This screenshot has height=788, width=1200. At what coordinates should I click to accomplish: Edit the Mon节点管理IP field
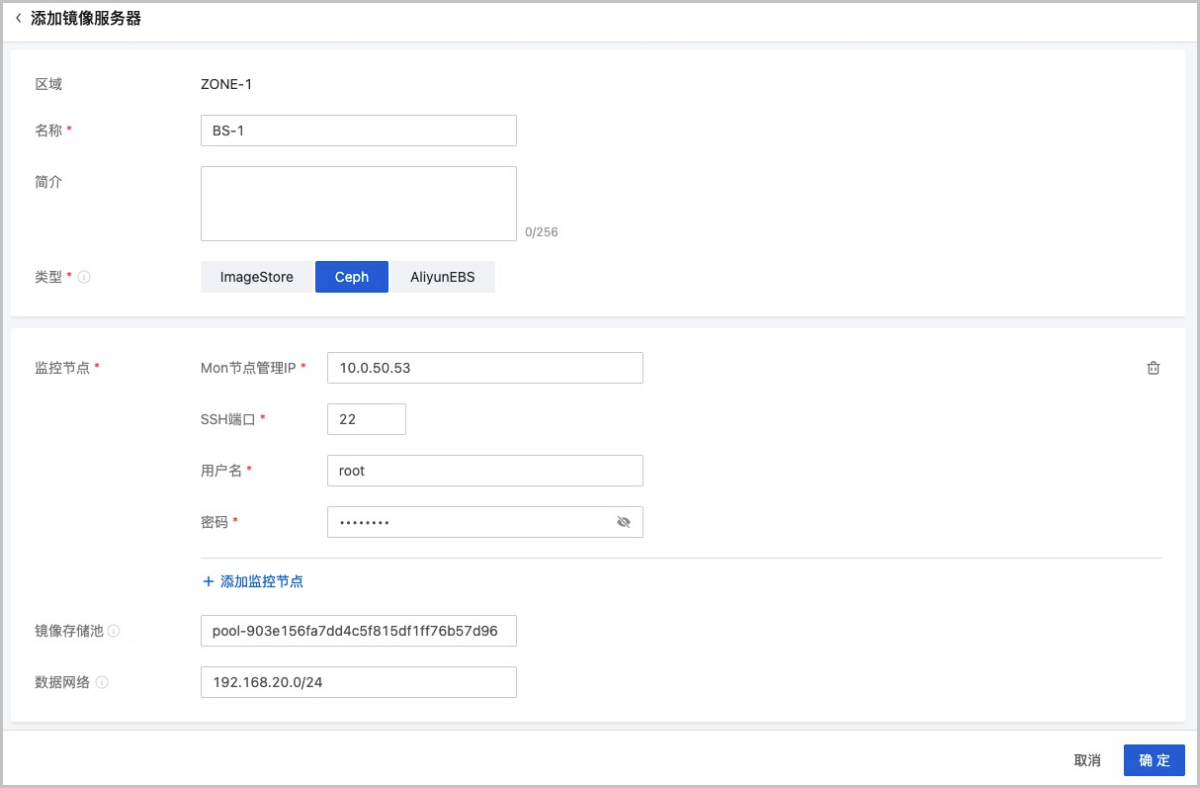[x=484, y=368]
